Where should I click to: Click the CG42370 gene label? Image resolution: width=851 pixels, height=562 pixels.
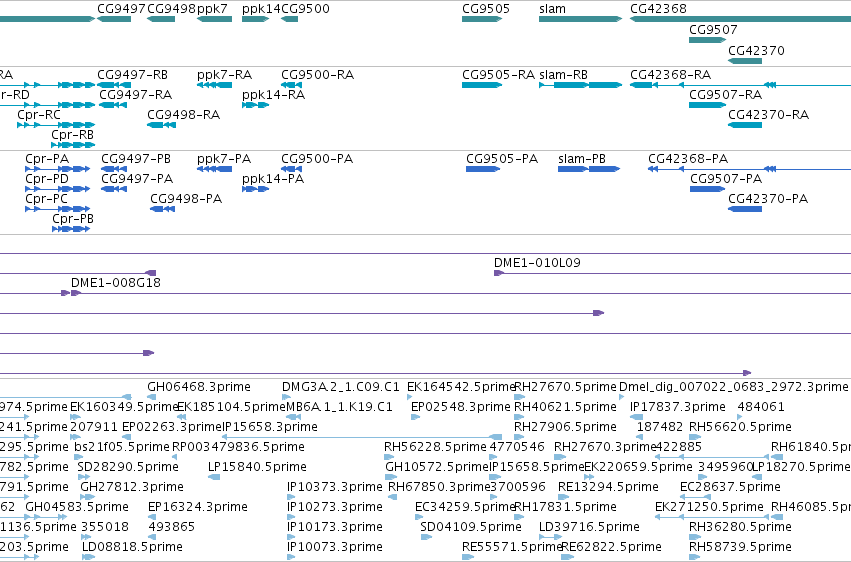pos(756,50)
